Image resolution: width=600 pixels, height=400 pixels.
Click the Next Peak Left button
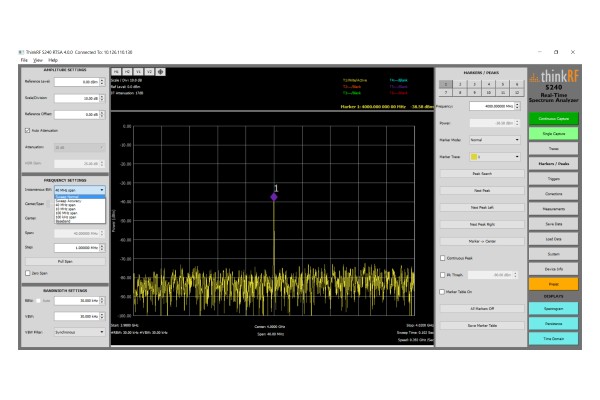tap(482, 207)
